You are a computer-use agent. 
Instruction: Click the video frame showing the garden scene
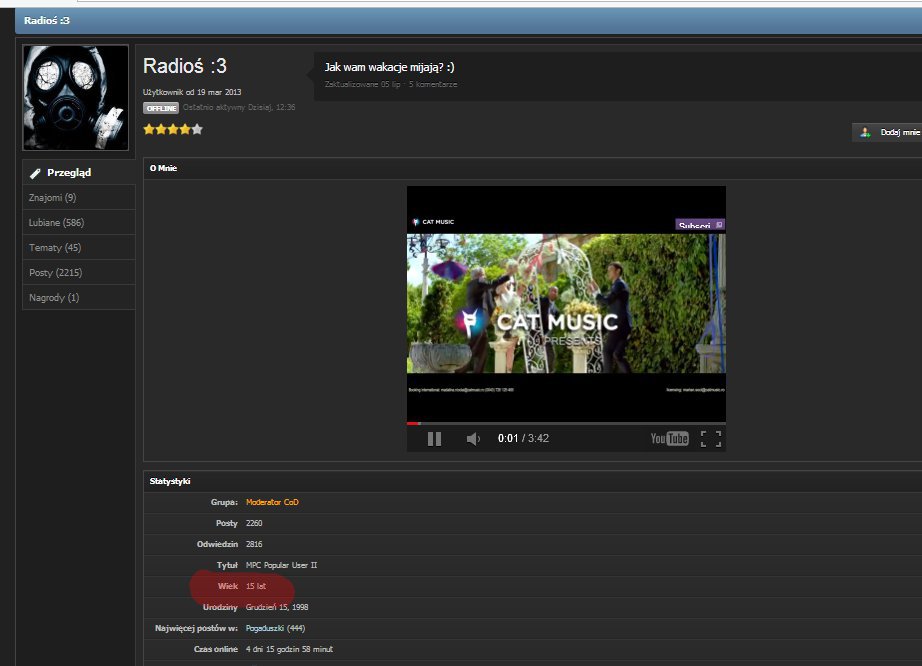(566, 303)
